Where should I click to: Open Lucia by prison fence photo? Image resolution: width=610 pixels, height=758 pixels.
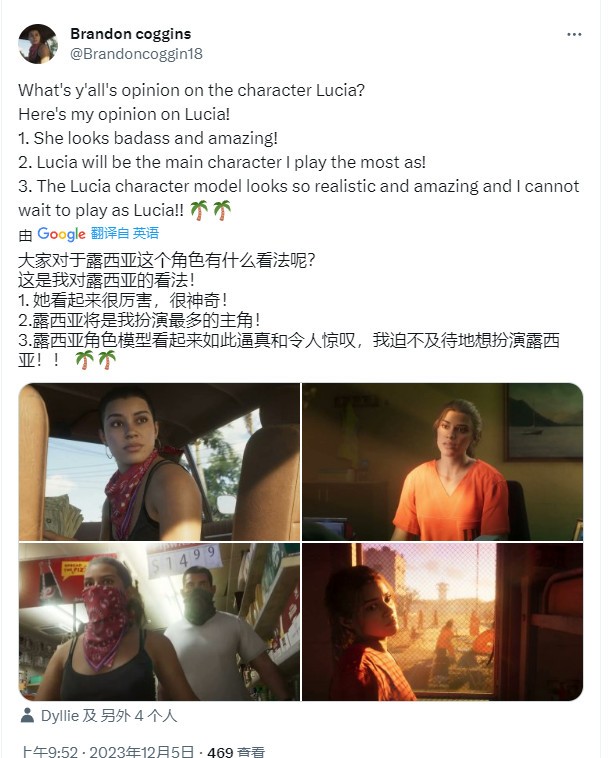(442, 622)
